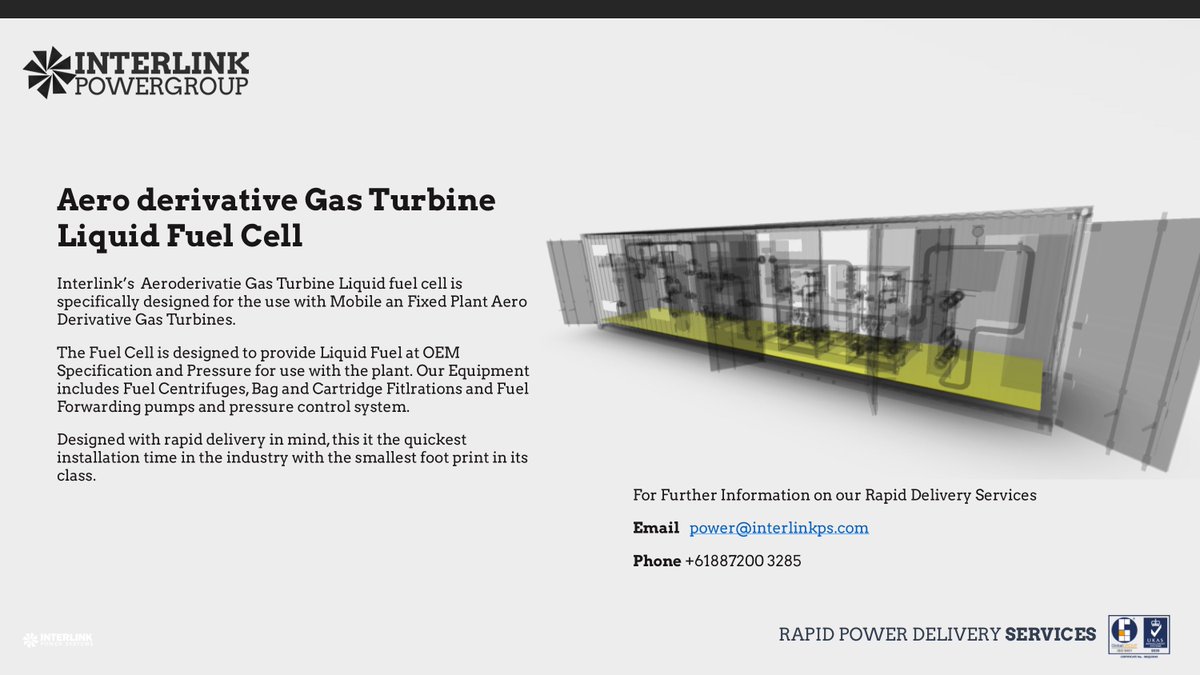Click the paragraph starting 'Designed with rapid delivery'

pos(292,458)
